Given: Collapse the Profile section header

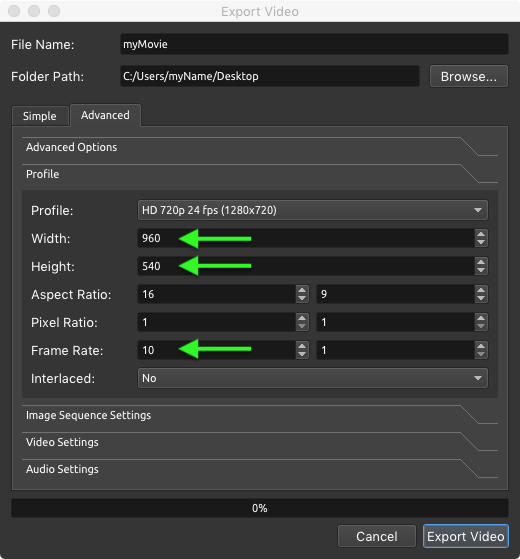Looking at the screenshot, I should click(260, 174).
